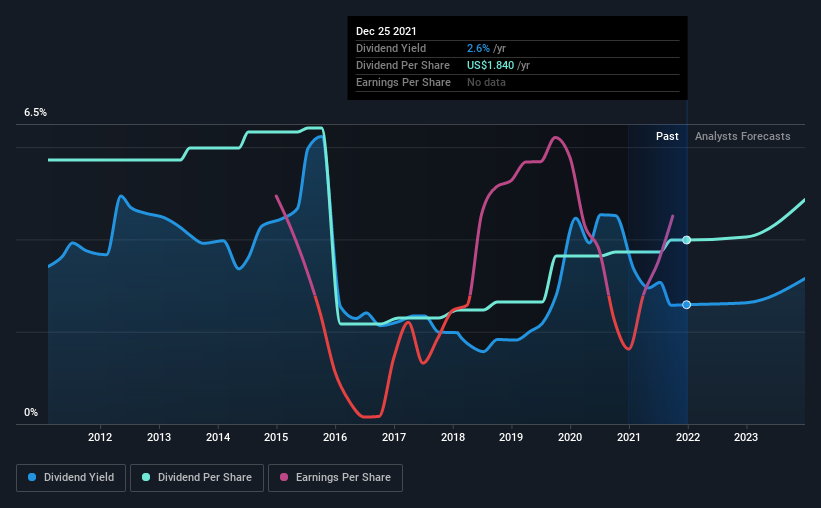Click the 2021 axis year label
Screen dimensions: 821x508
(x=629, y=437)
